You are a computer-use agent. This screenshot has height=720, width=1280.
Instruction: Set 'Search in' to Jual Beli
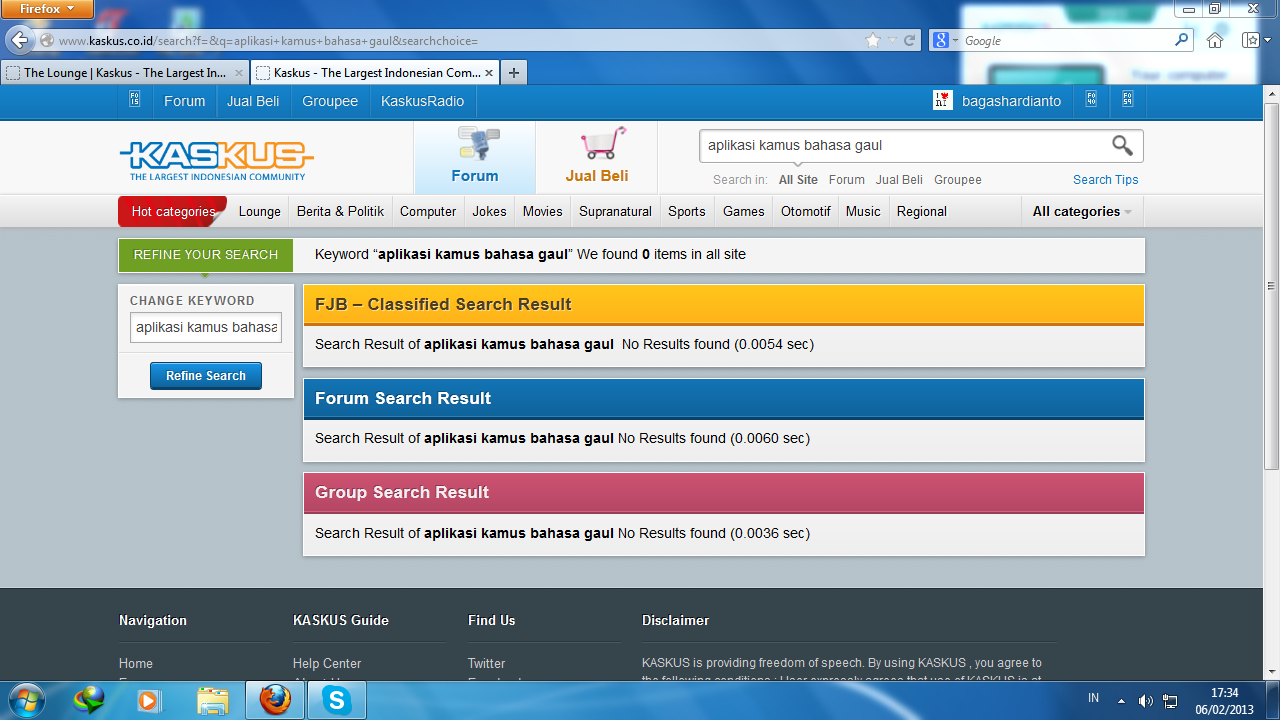tap(899, 180)
